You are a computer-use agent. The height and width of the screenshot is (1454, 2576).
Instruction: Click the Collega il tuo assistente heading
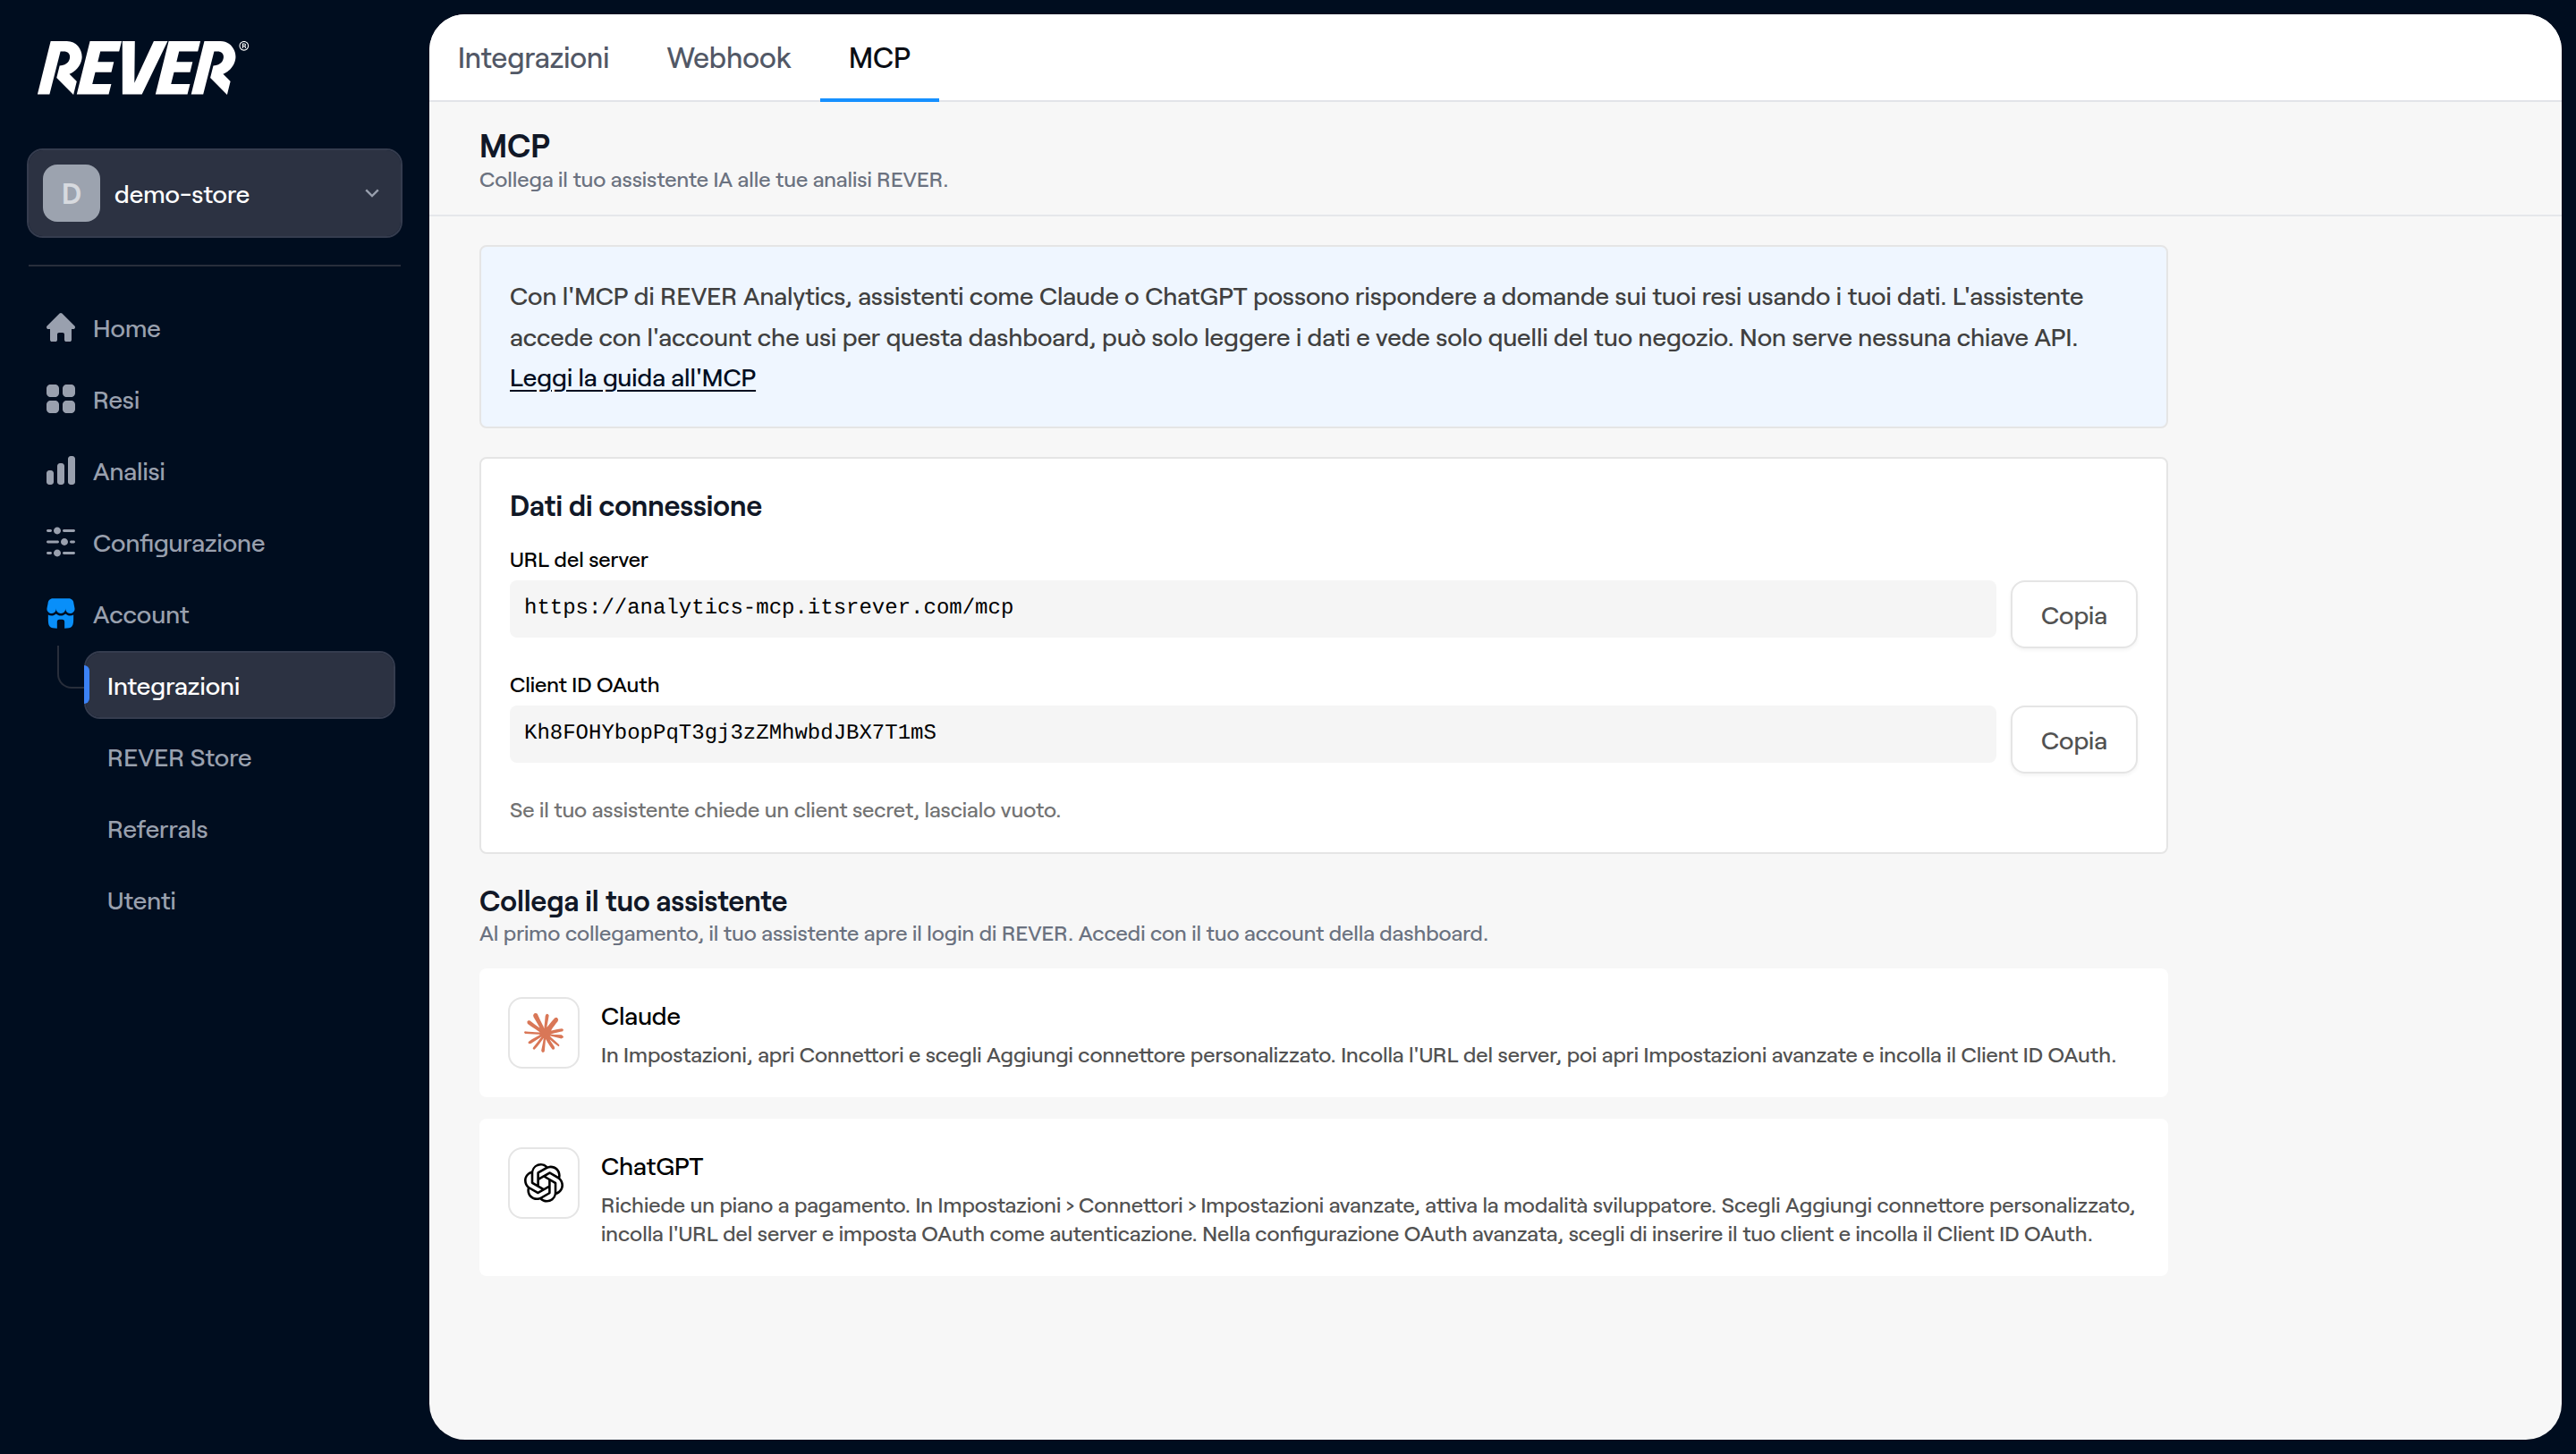click(633, 901)
